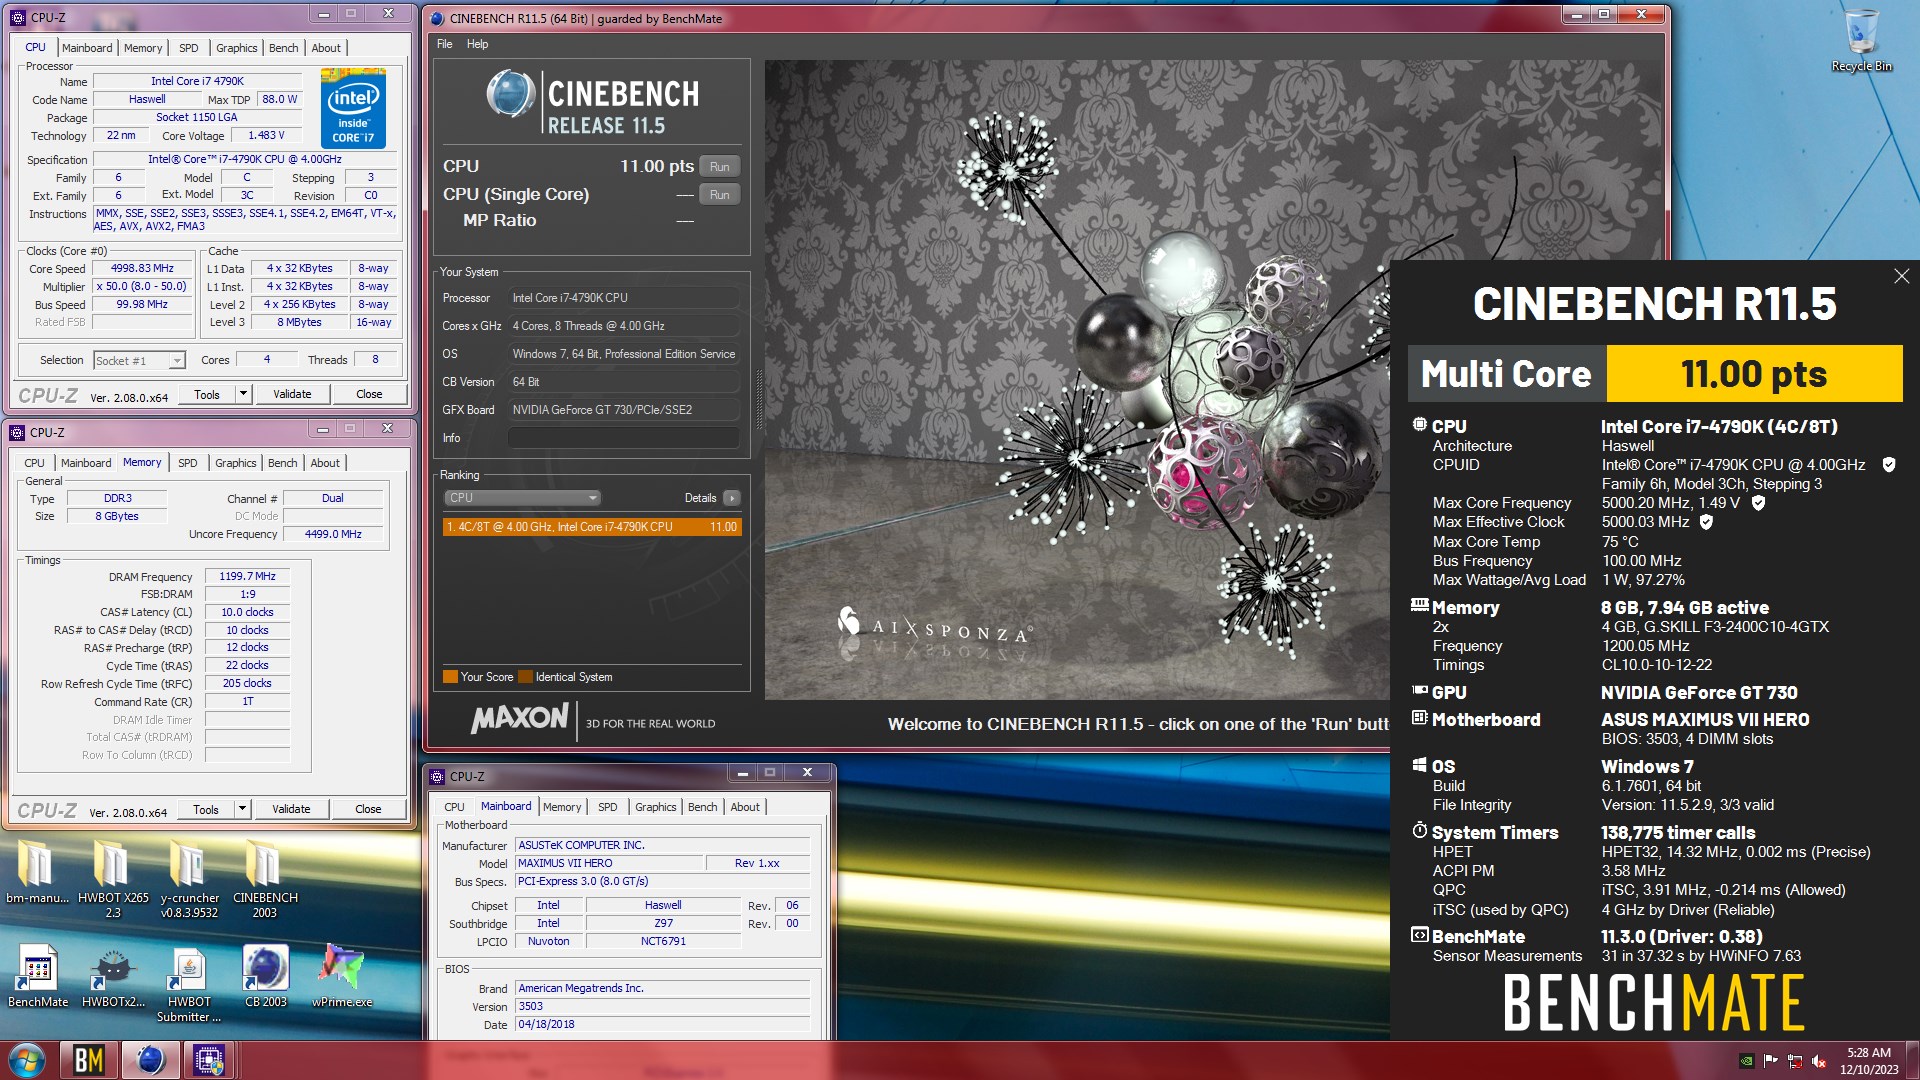The width and height of the screenshot is (1920, 1080).
Task: Switch to SPD tab in top CPU-Z window
Action: point(189,48)
